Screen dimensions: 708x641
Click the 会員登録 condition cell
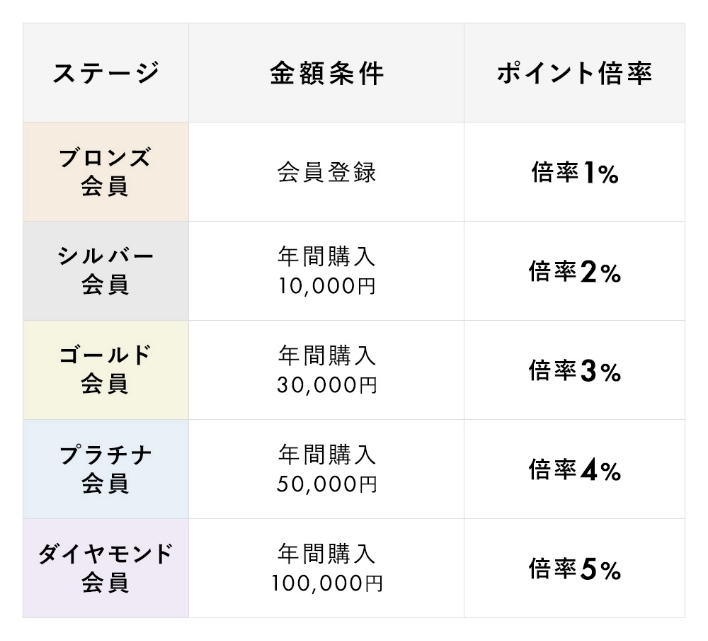[x=326, y=172]
